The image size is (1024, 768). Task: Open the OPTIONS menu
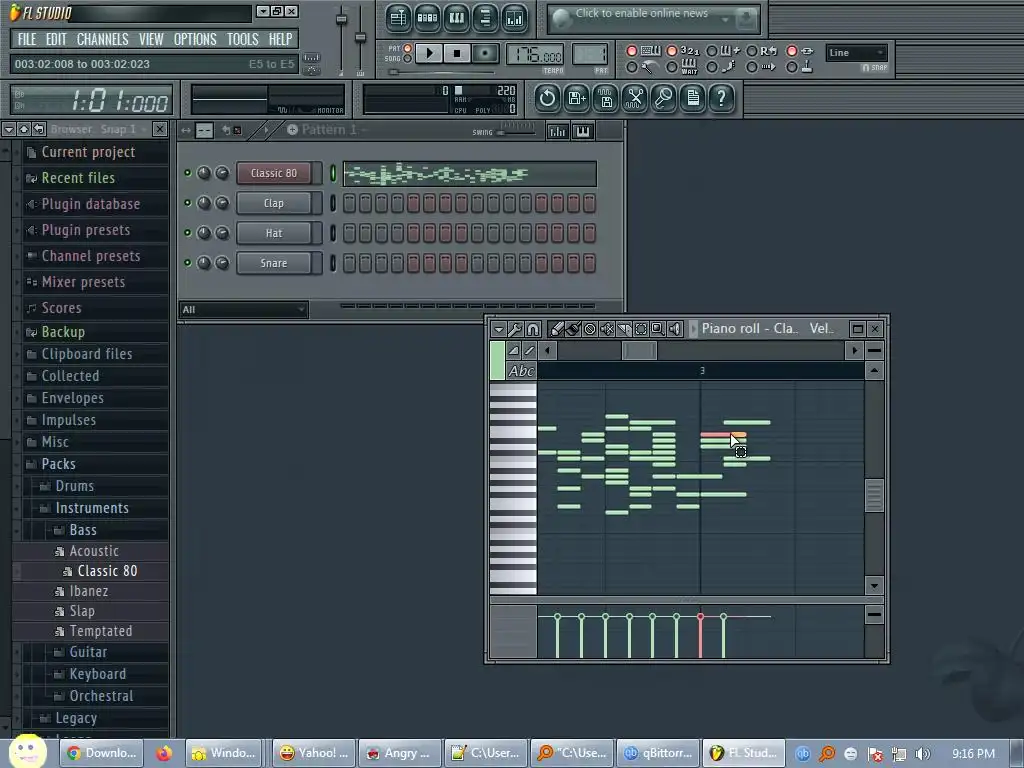[x=195, y=39]
